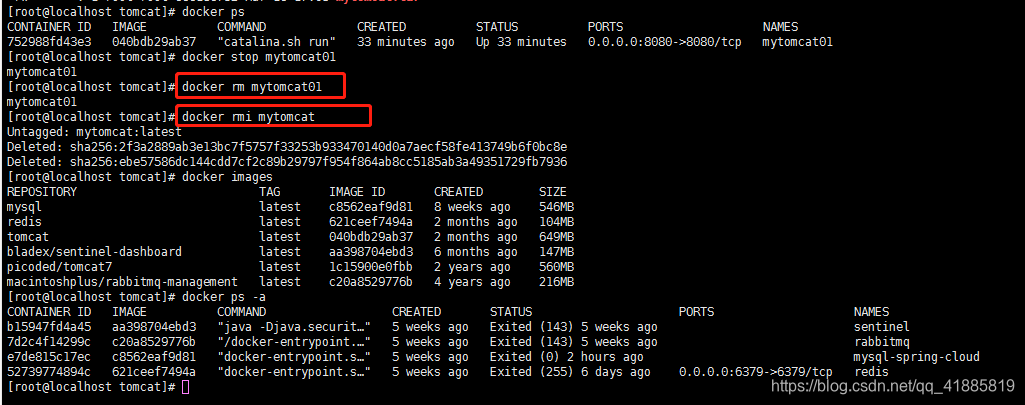Image resolution: width=1025 pixels, height=405 pixels.
Task: Click image ID 621ceef7494a in images list
Action: coord(371,222)
